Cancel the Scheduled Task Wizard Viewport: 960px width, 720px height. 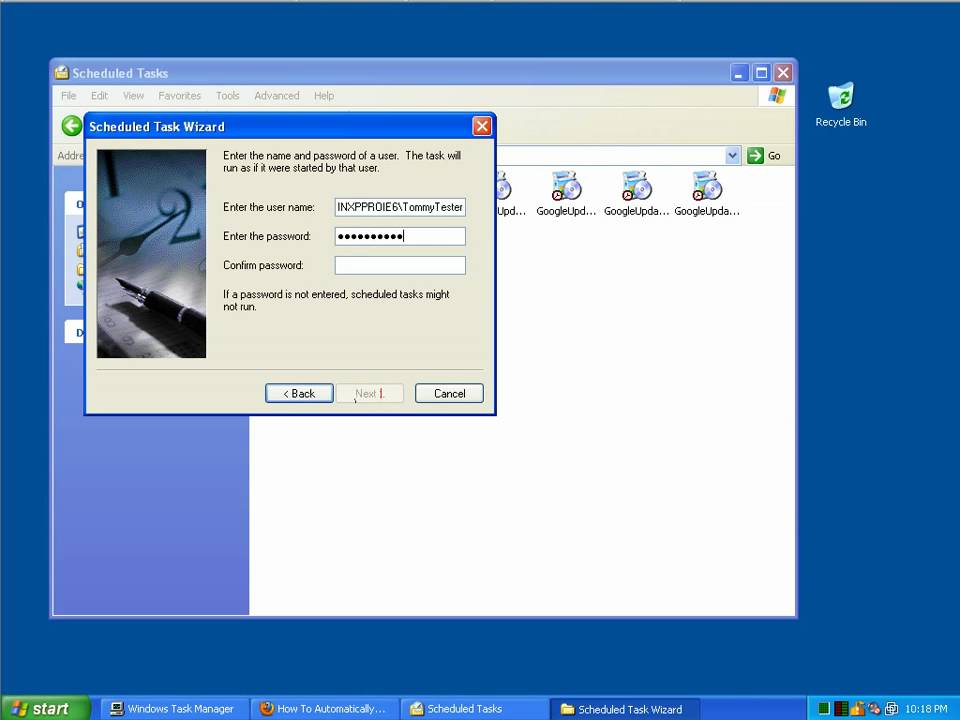tap(449, 393)
